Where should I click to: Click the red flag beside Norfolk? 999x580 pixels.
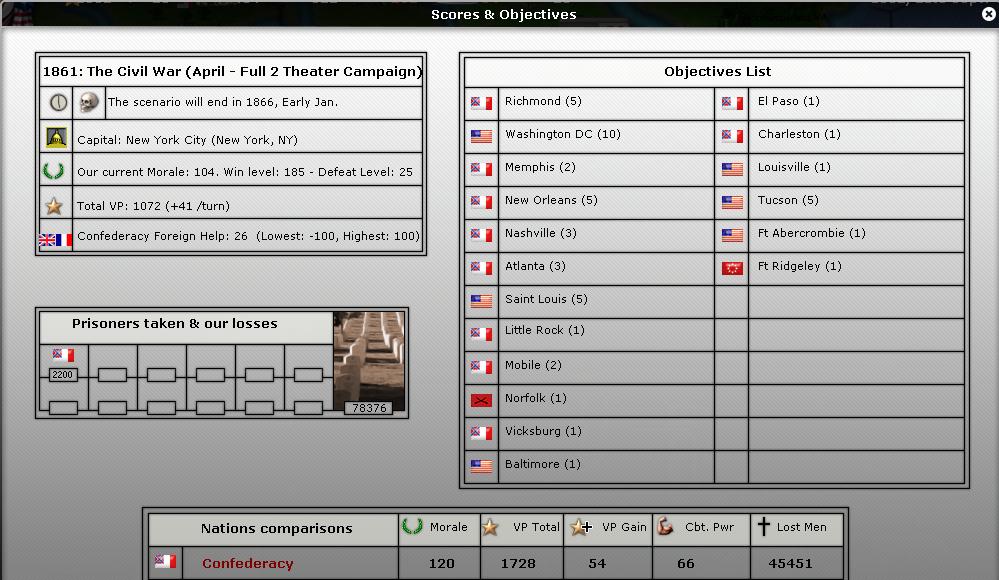tap(481, 400)
